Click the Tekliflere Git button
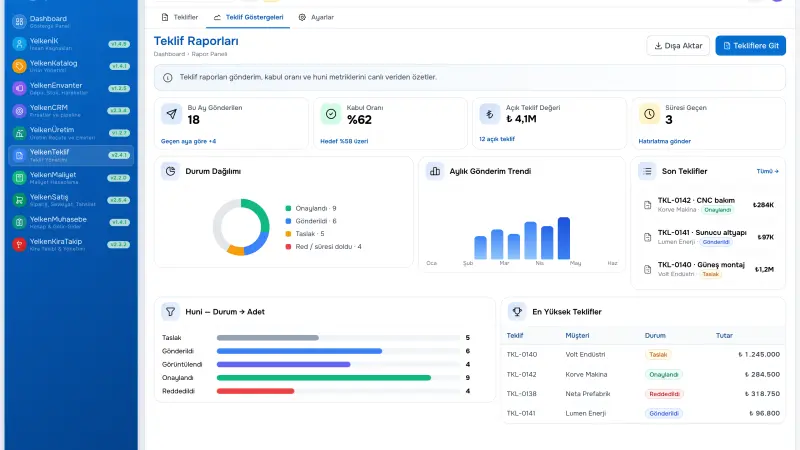This screenshot has height=450, width=800. (751, 45)
